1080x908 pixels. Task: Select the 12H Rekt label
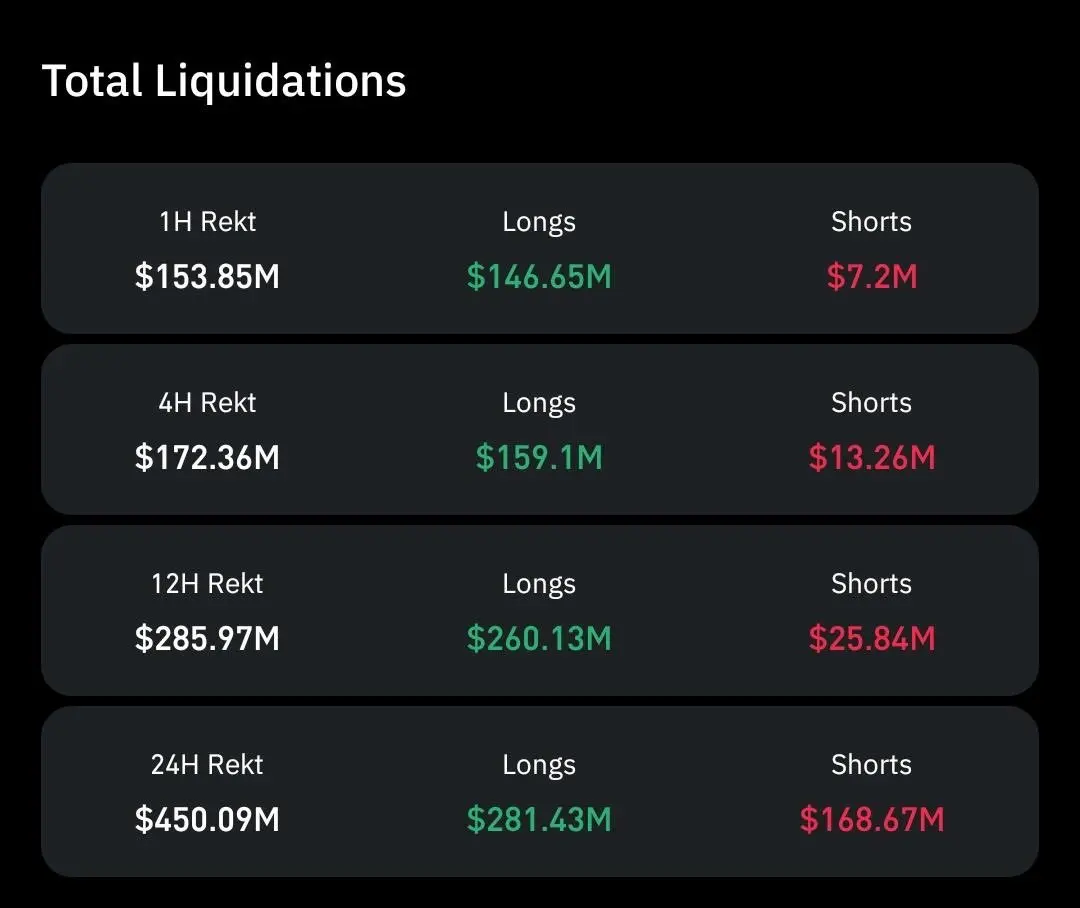(x=207, y=584)
